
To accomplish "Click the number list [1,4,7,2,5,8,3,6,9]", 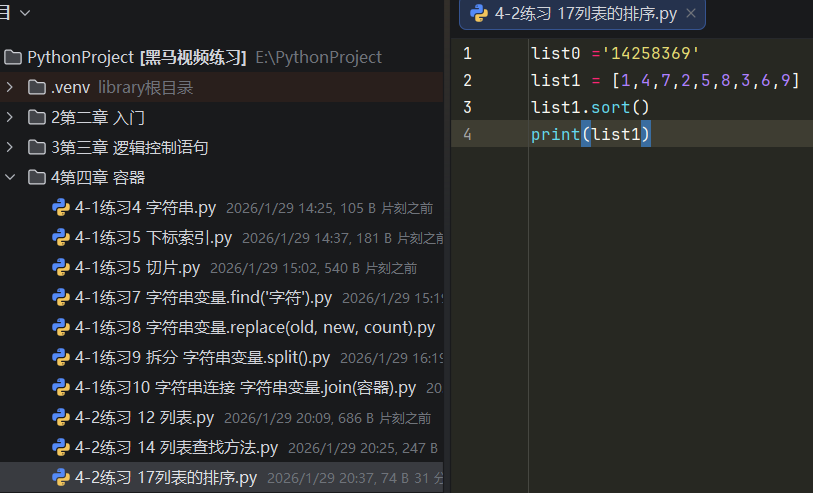I will tap(706, 80).
